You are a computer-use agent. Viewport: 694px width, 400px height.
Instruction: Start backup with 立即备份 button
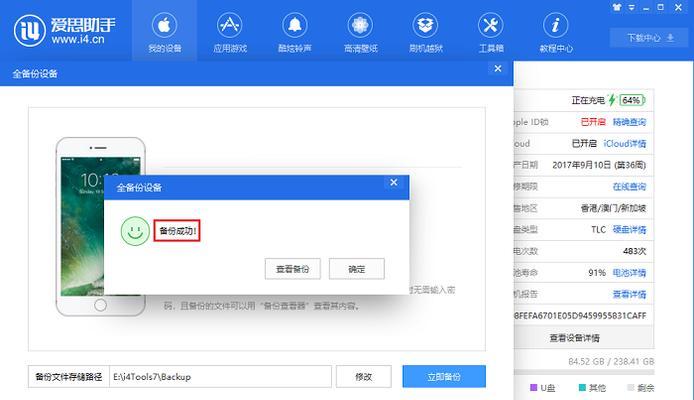443,377
